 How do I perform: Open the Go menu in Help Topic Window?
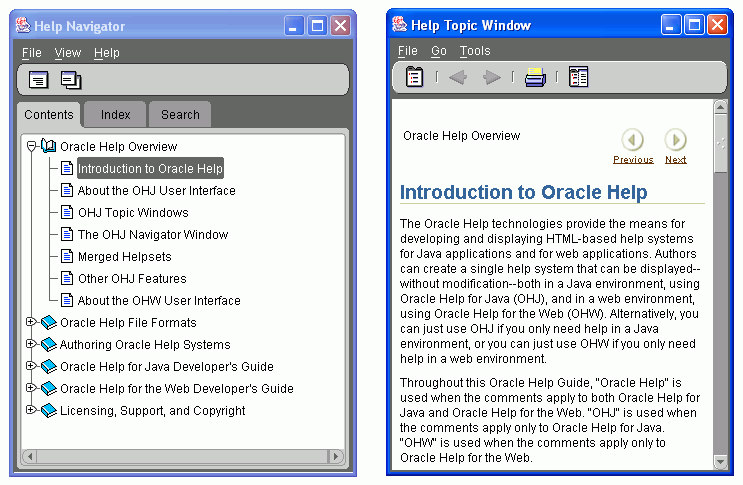pos(439,51)
